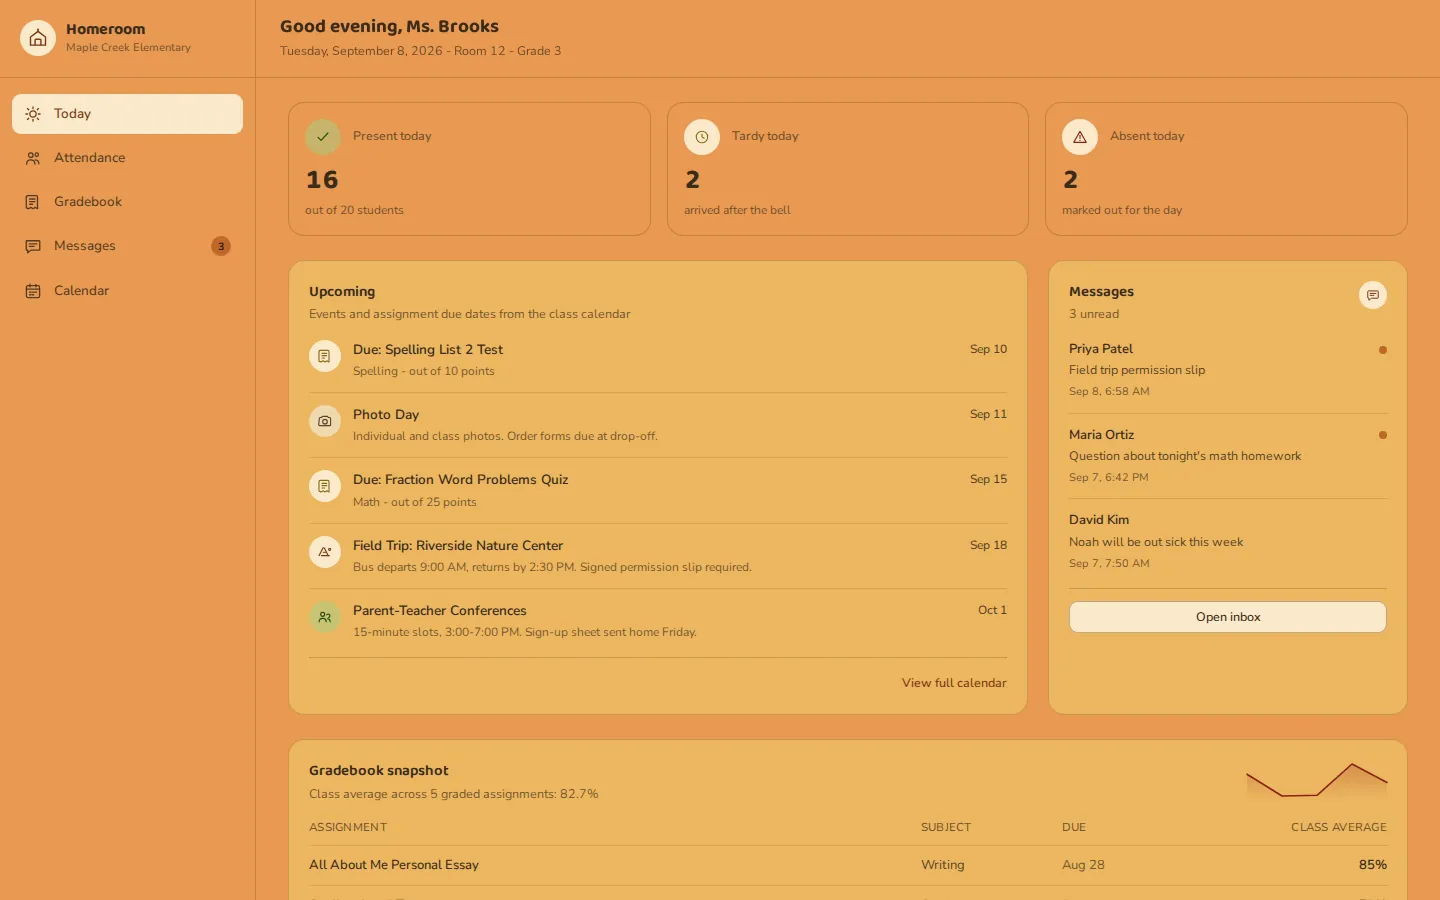This screenshot has height=900, width=1440.
Task: Open Priya Patel's field trip message
Action: [x=1228, y=370]
